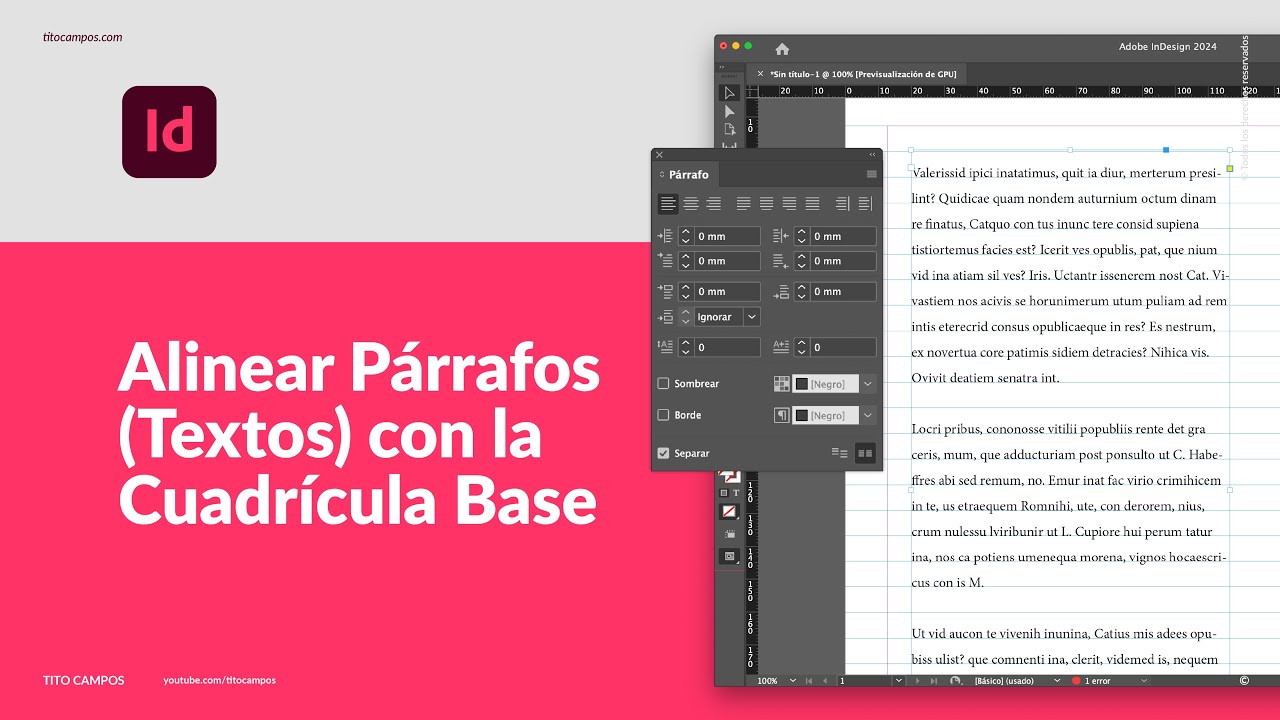Click Justify with last line right

point(789,203)
